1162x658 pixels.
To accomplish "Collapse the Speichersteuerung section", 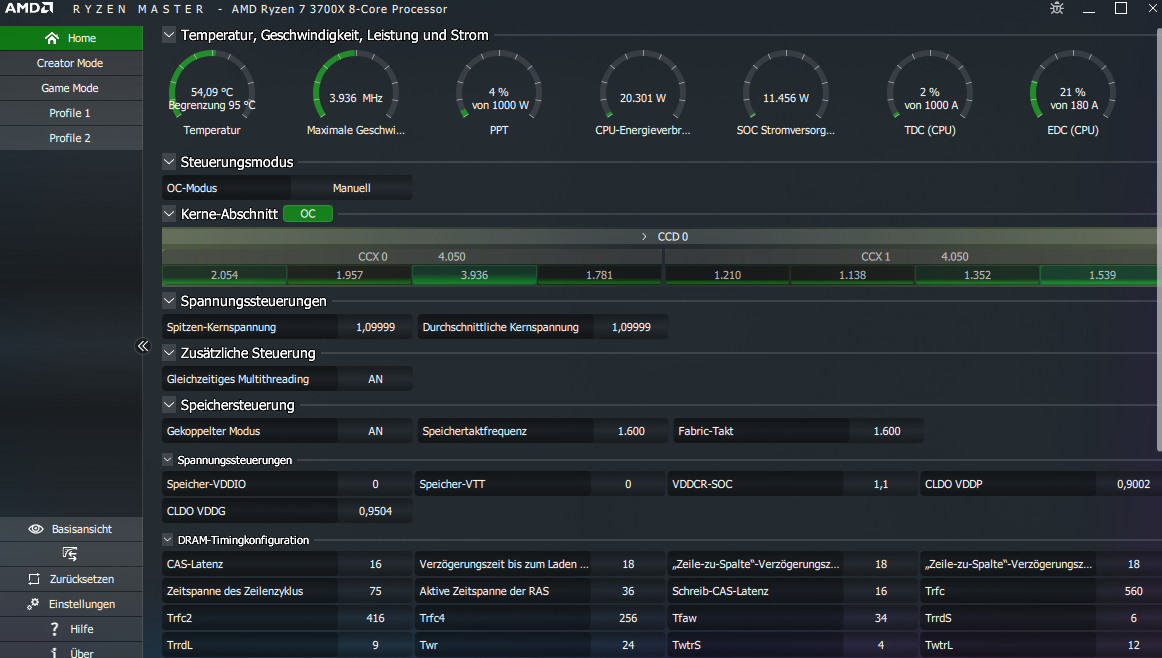I will tap(169, 405).
